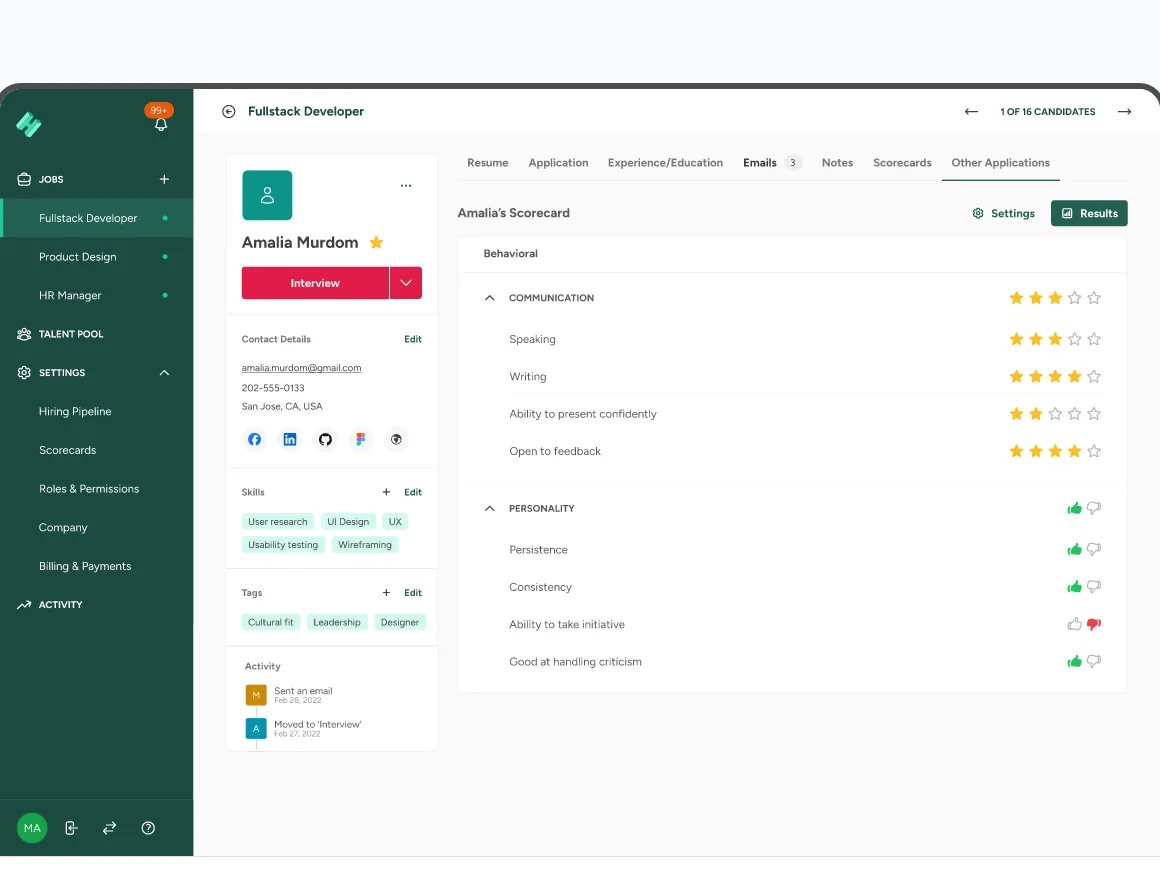1160x890 pixels.
Task: Open Activity in sidebar
Action: click(x=50, y=604)
